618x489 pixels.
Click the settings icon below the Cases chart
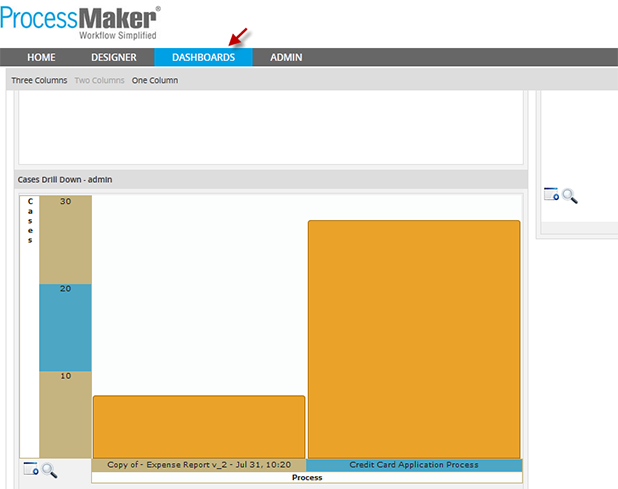31,469
